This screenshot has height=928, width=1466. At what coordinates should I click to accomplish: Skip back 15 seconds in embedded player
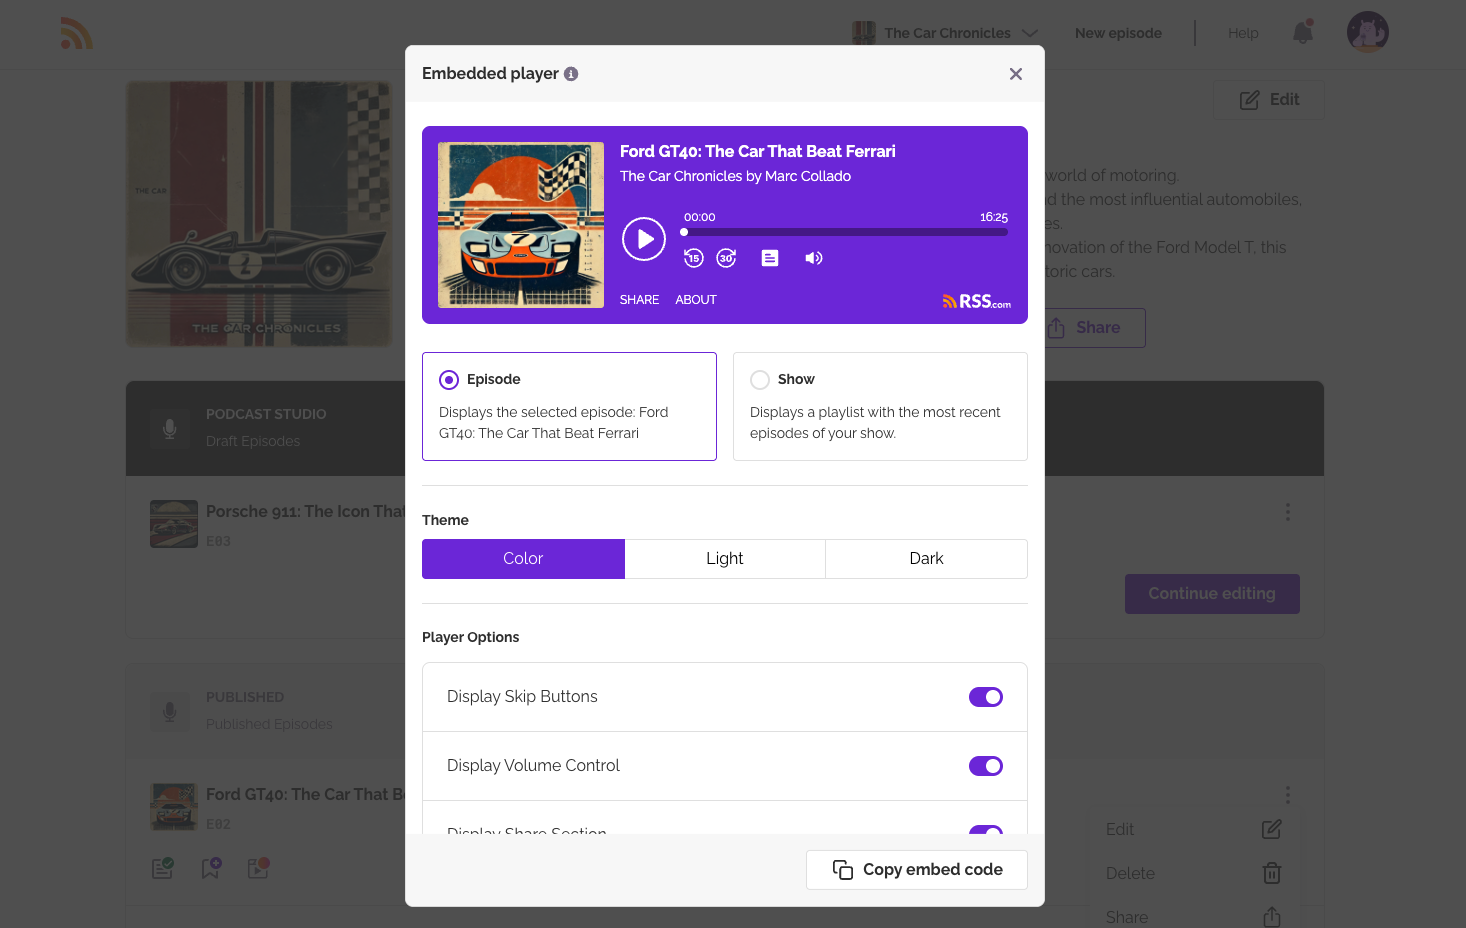[694, 258]
